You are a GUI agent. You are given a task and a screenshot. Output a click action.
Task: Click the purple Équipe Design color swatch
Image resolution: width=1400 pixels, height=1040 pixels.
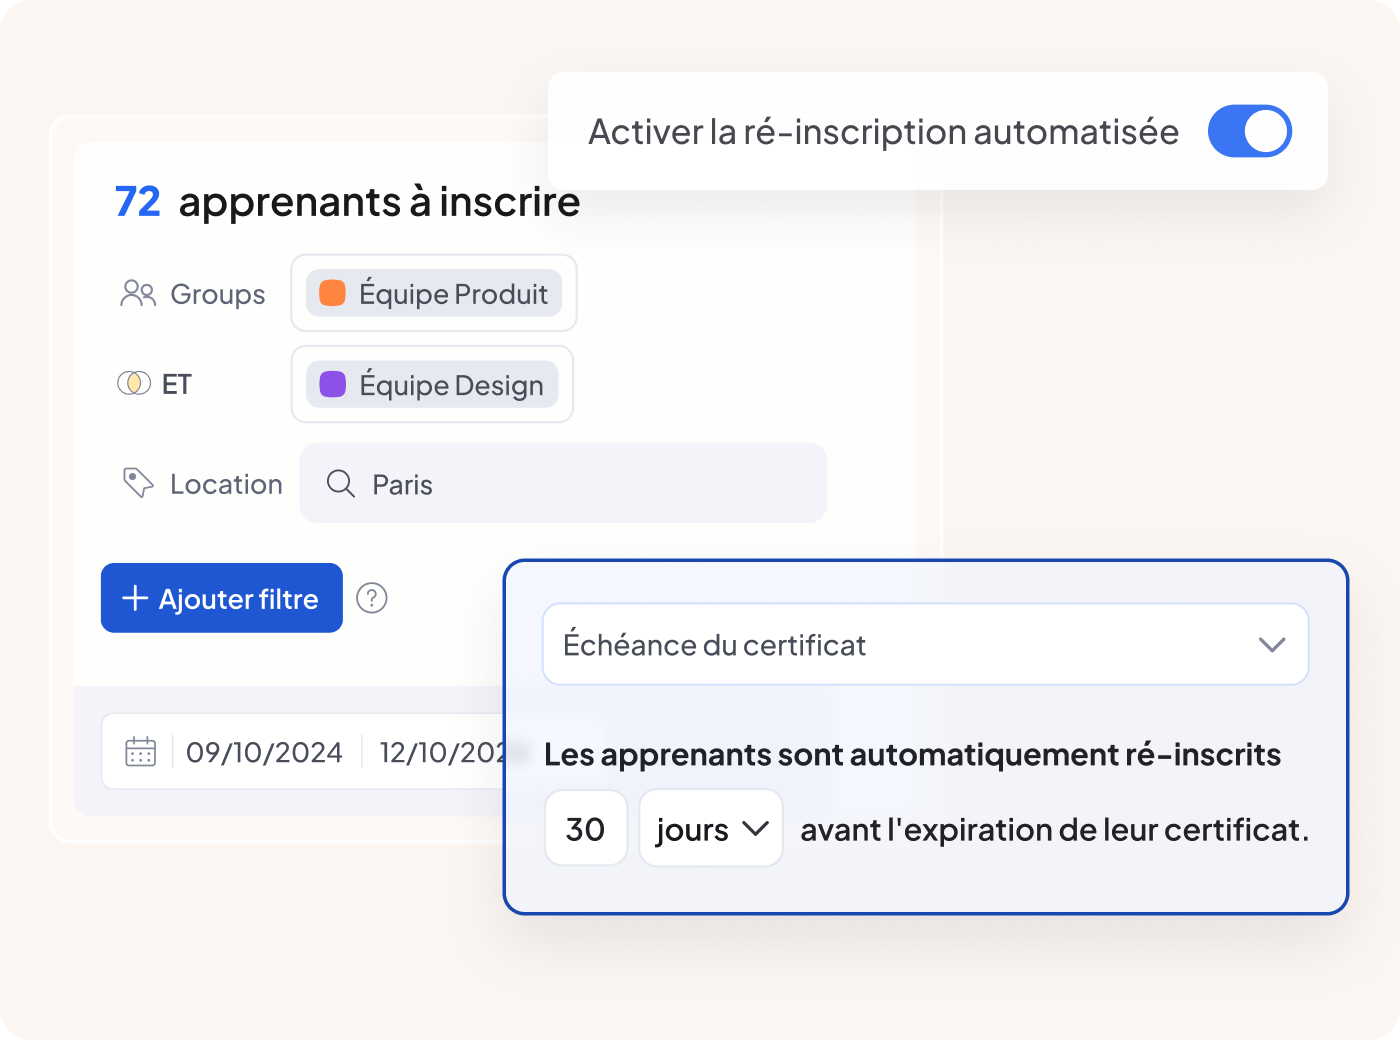pyautogui.click(x=332, y=384)
